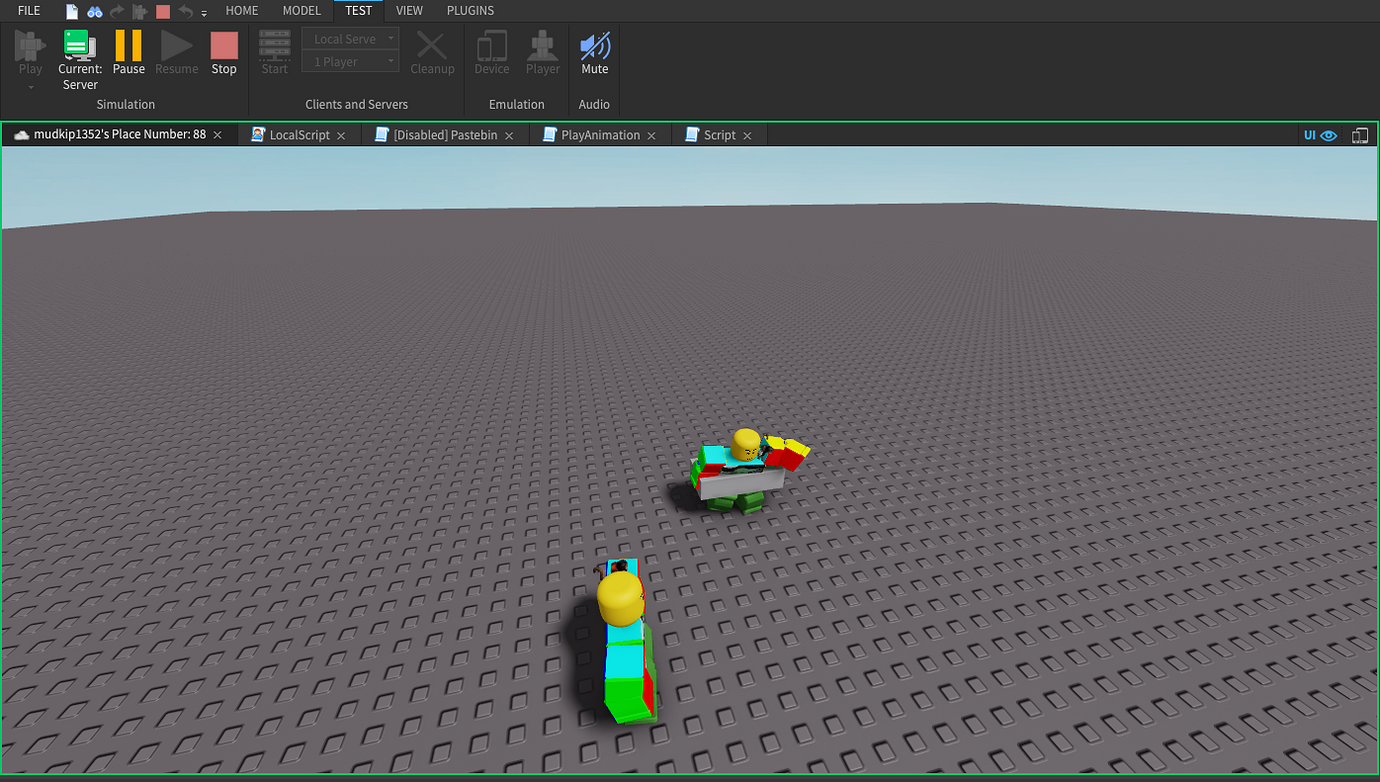Run Cleanup for local servers
Image resolution: width=1380 pixels, height=782 pixels.
432,52
